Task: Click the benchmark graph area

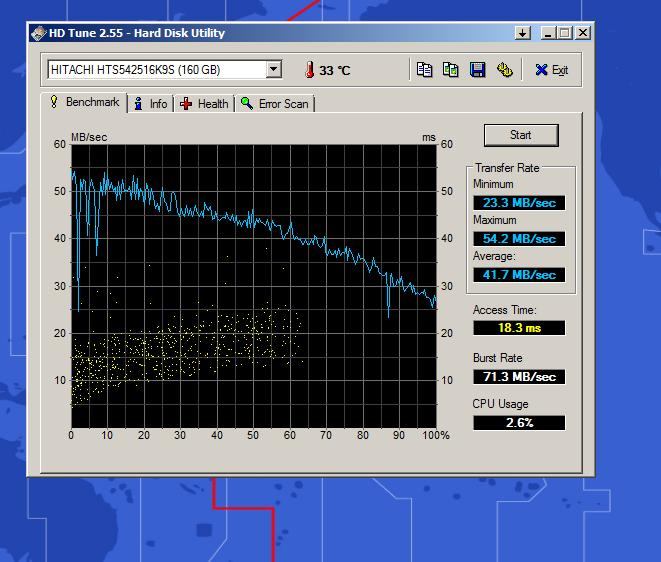Action: (x=254, y=286)
